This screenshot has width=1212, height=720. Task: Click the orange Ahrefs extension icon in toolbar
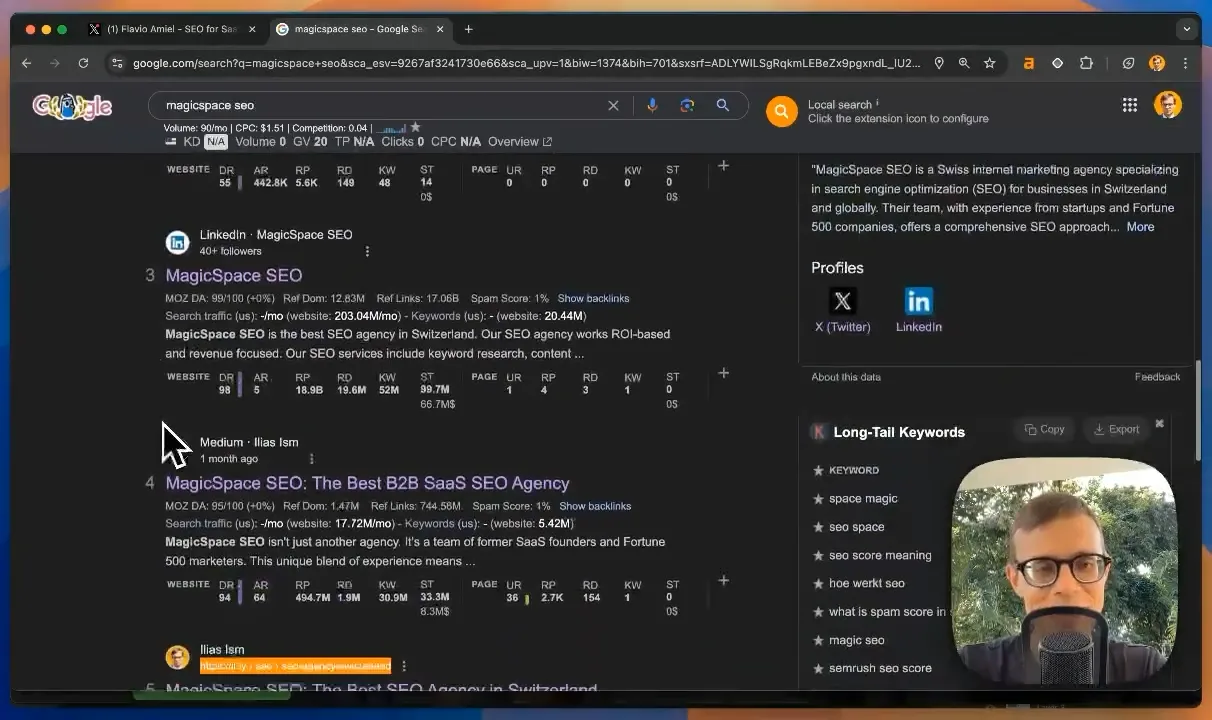pos(1028,63)
